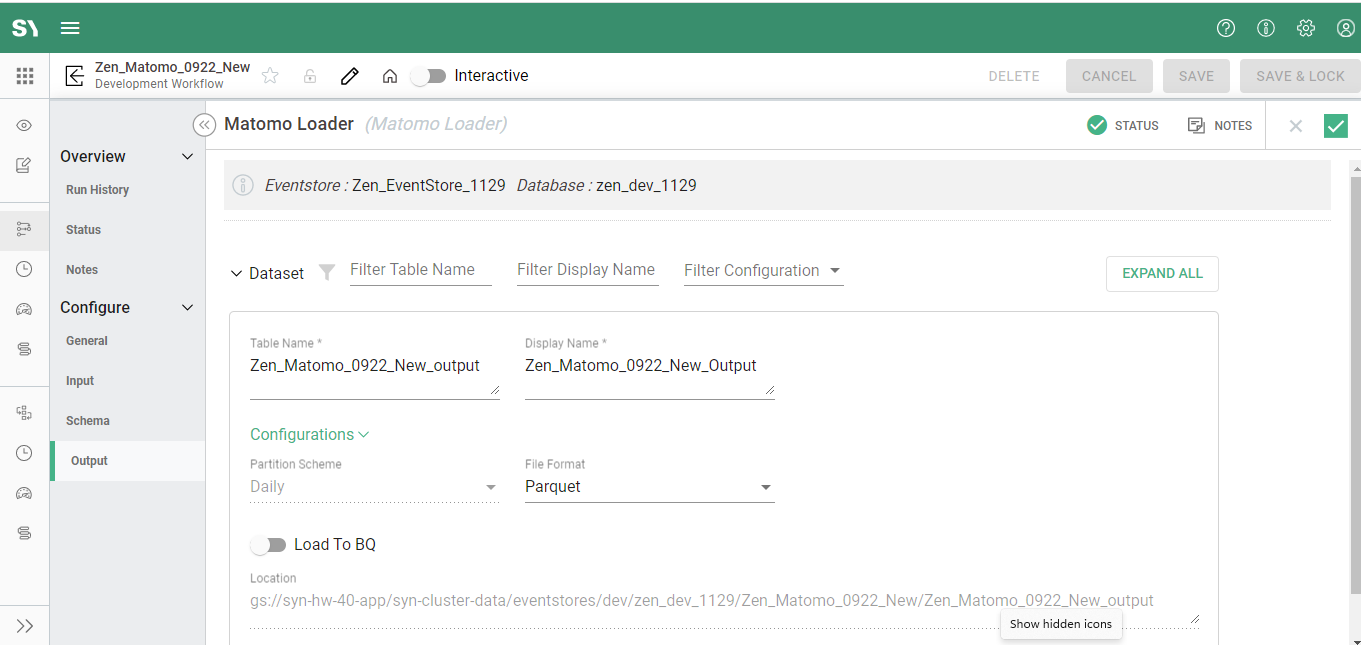
Task: Enable the Load To BQ toggle
Action: (x=268, y=545)
